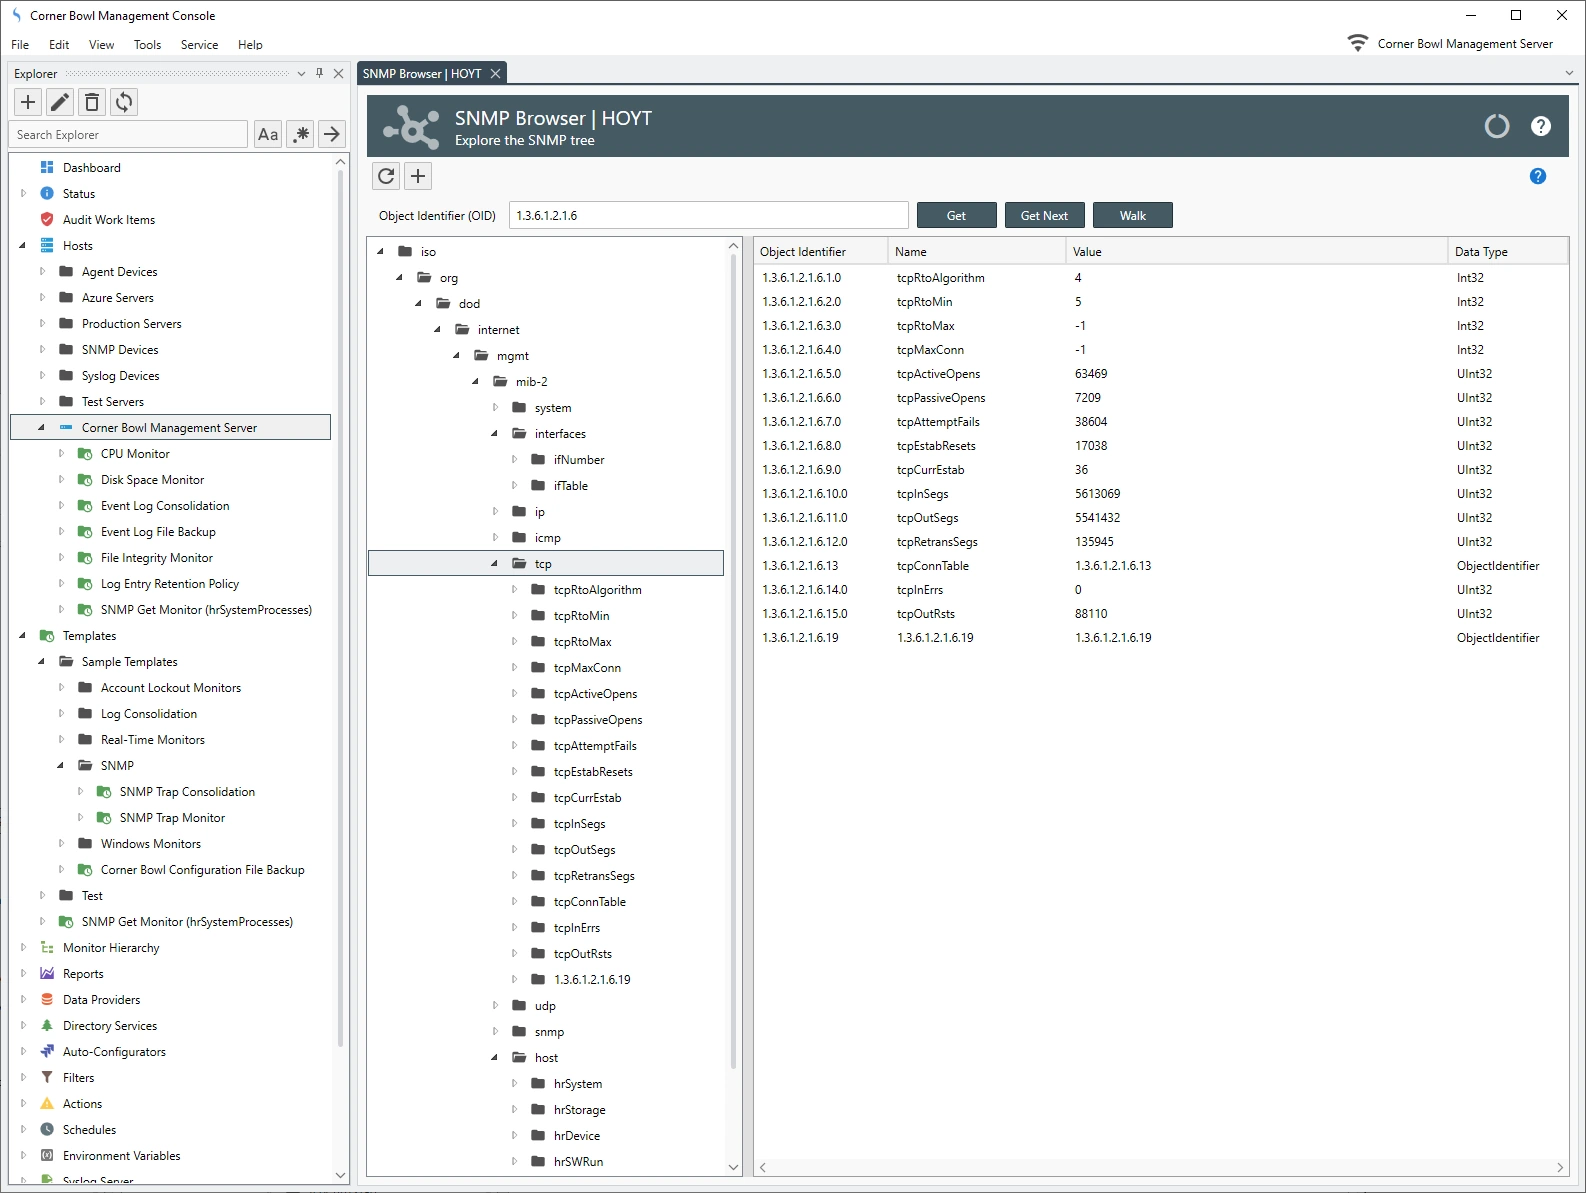Click the plus icon in SNMP Browser toolbar

(x=418, y=176)
